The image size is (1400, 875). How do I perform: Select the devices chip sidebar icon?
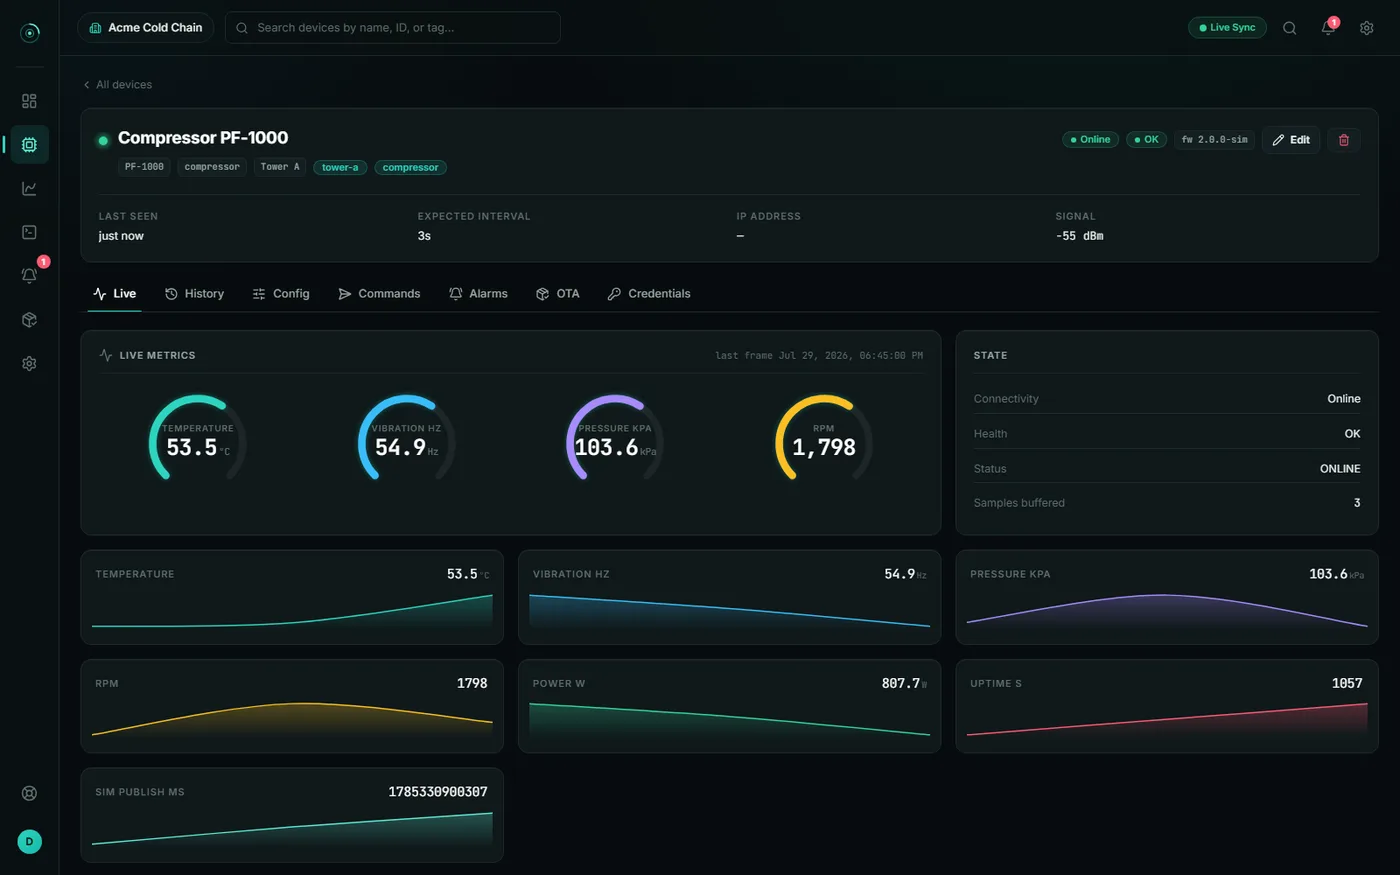click(29, 145)
